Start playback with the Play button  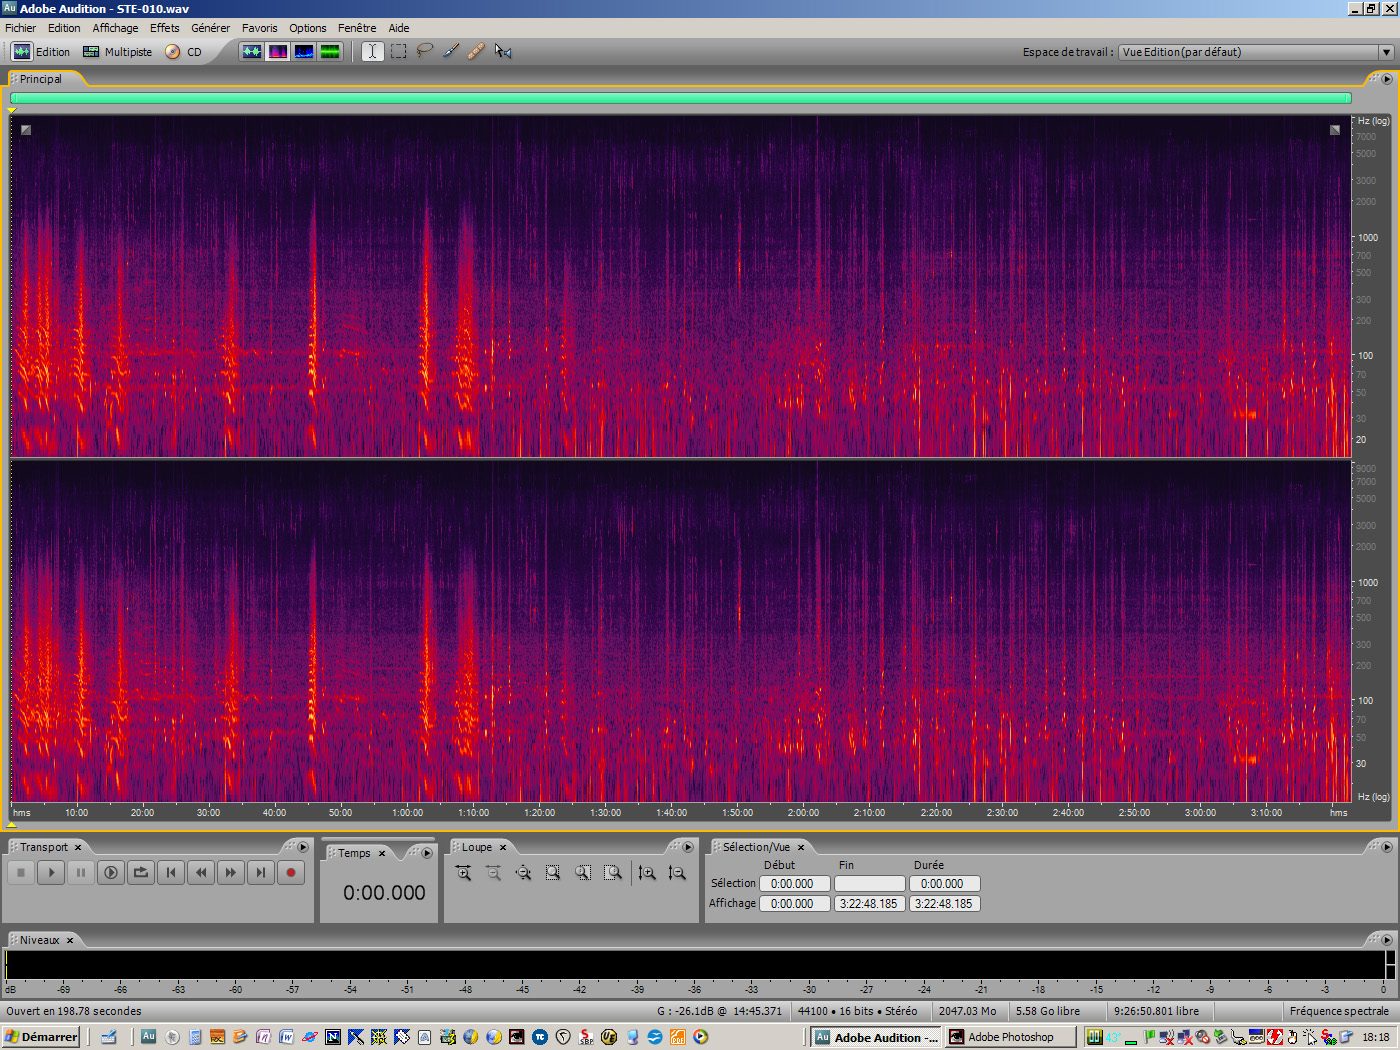[x=51, y=872]
